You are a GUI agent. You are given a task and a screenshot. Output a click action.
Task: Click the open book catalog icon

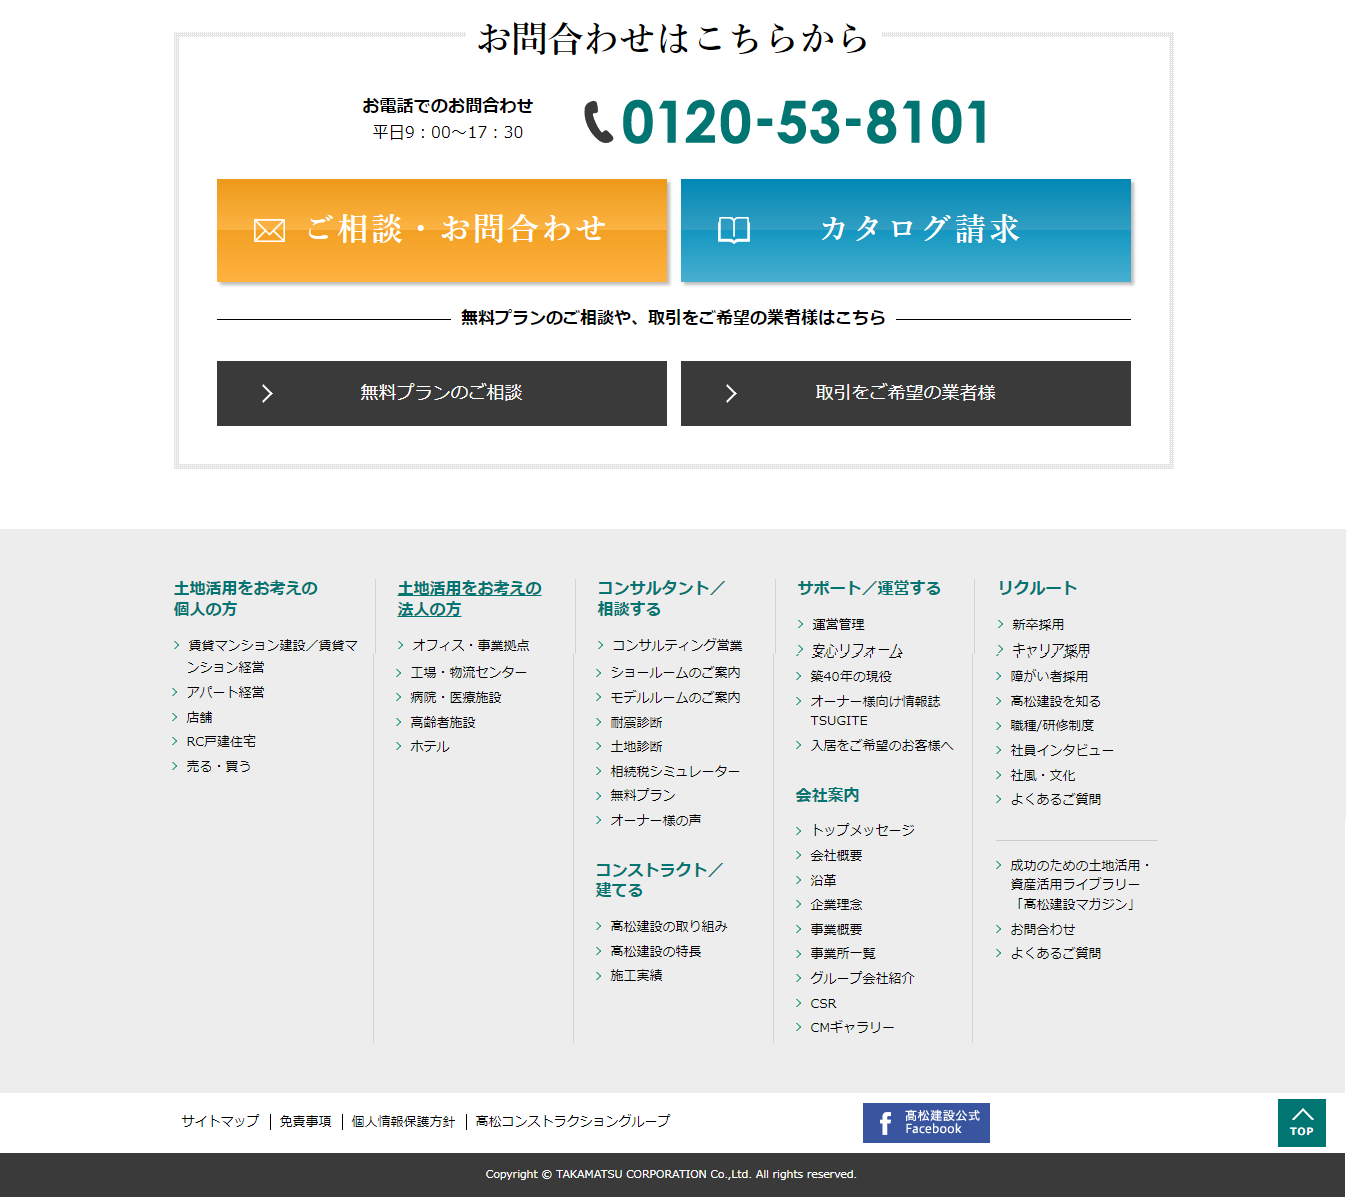click(733, 231)
